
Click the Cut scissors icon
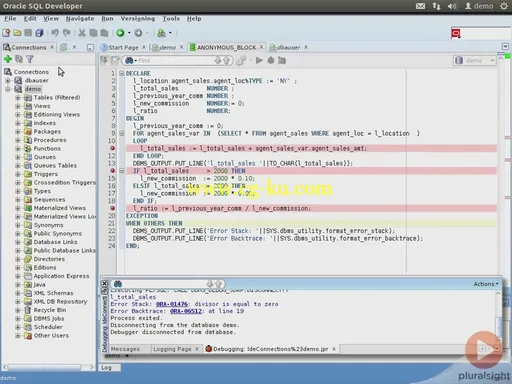coord(82,33)
